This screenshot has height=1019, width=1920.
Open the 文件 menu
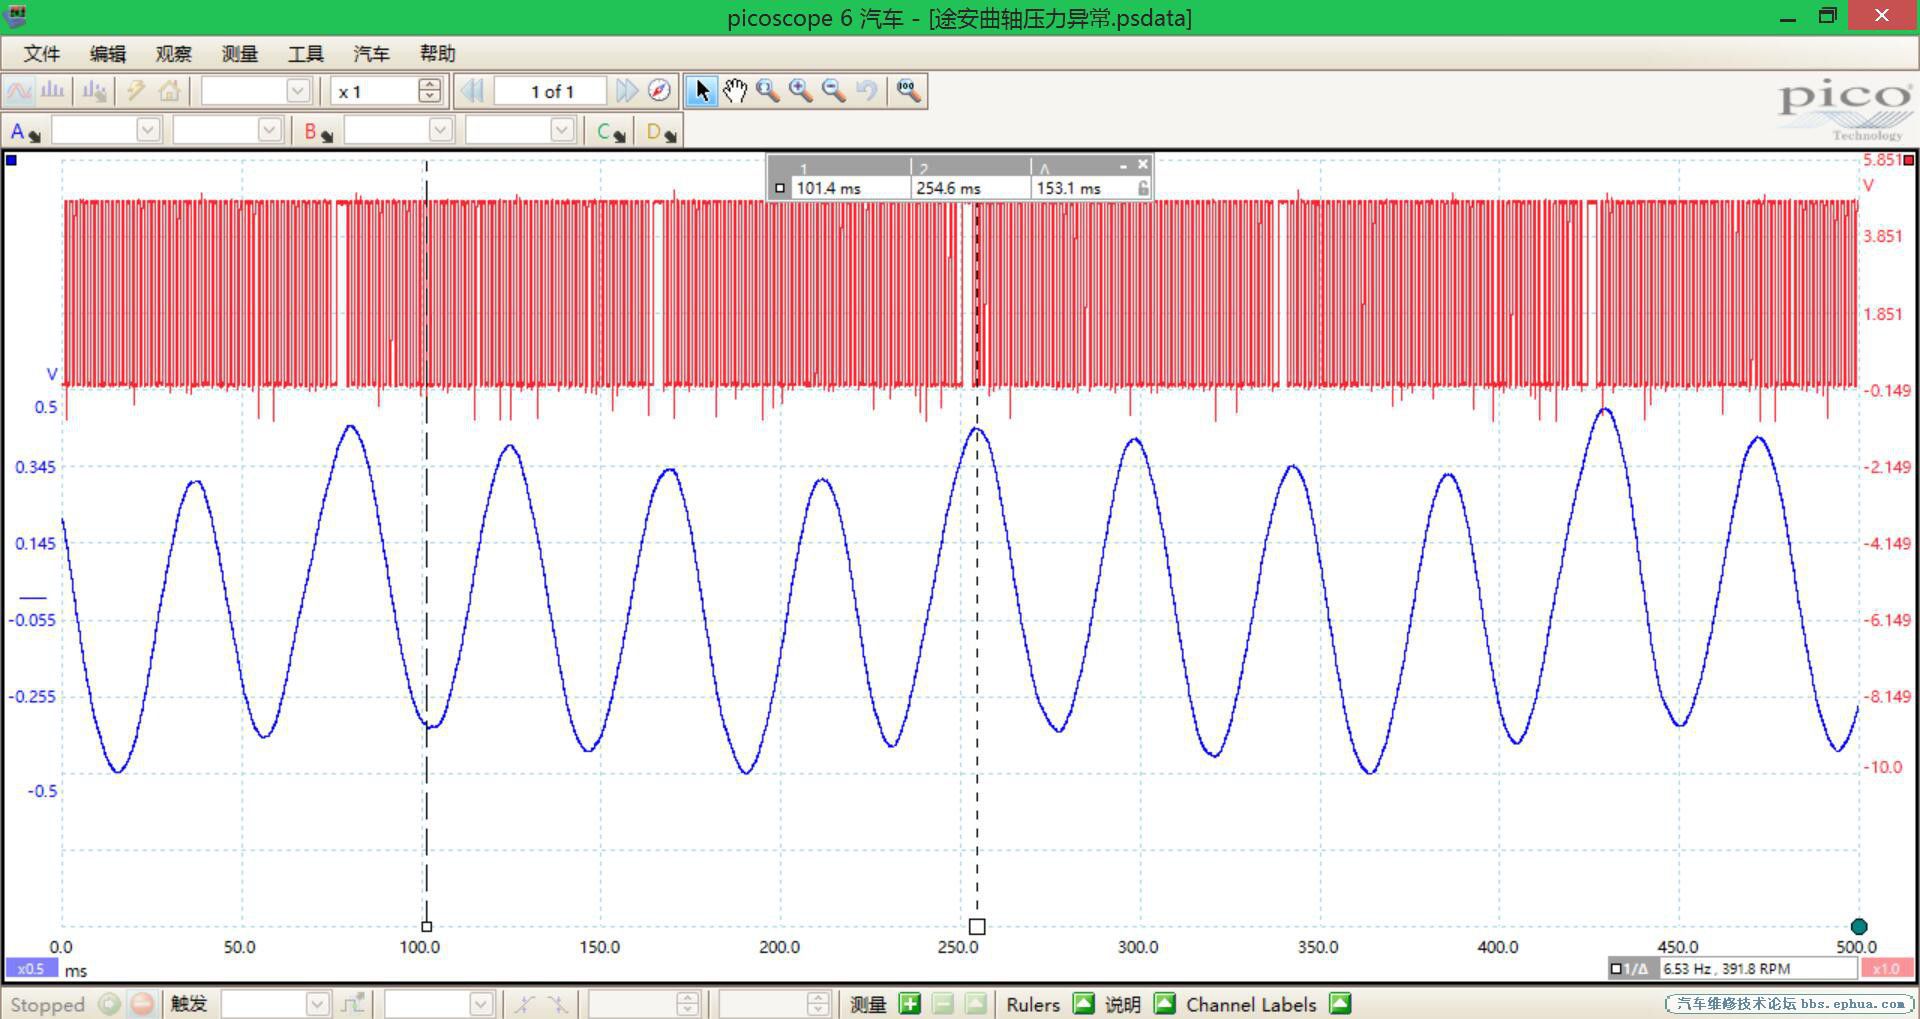42,54
